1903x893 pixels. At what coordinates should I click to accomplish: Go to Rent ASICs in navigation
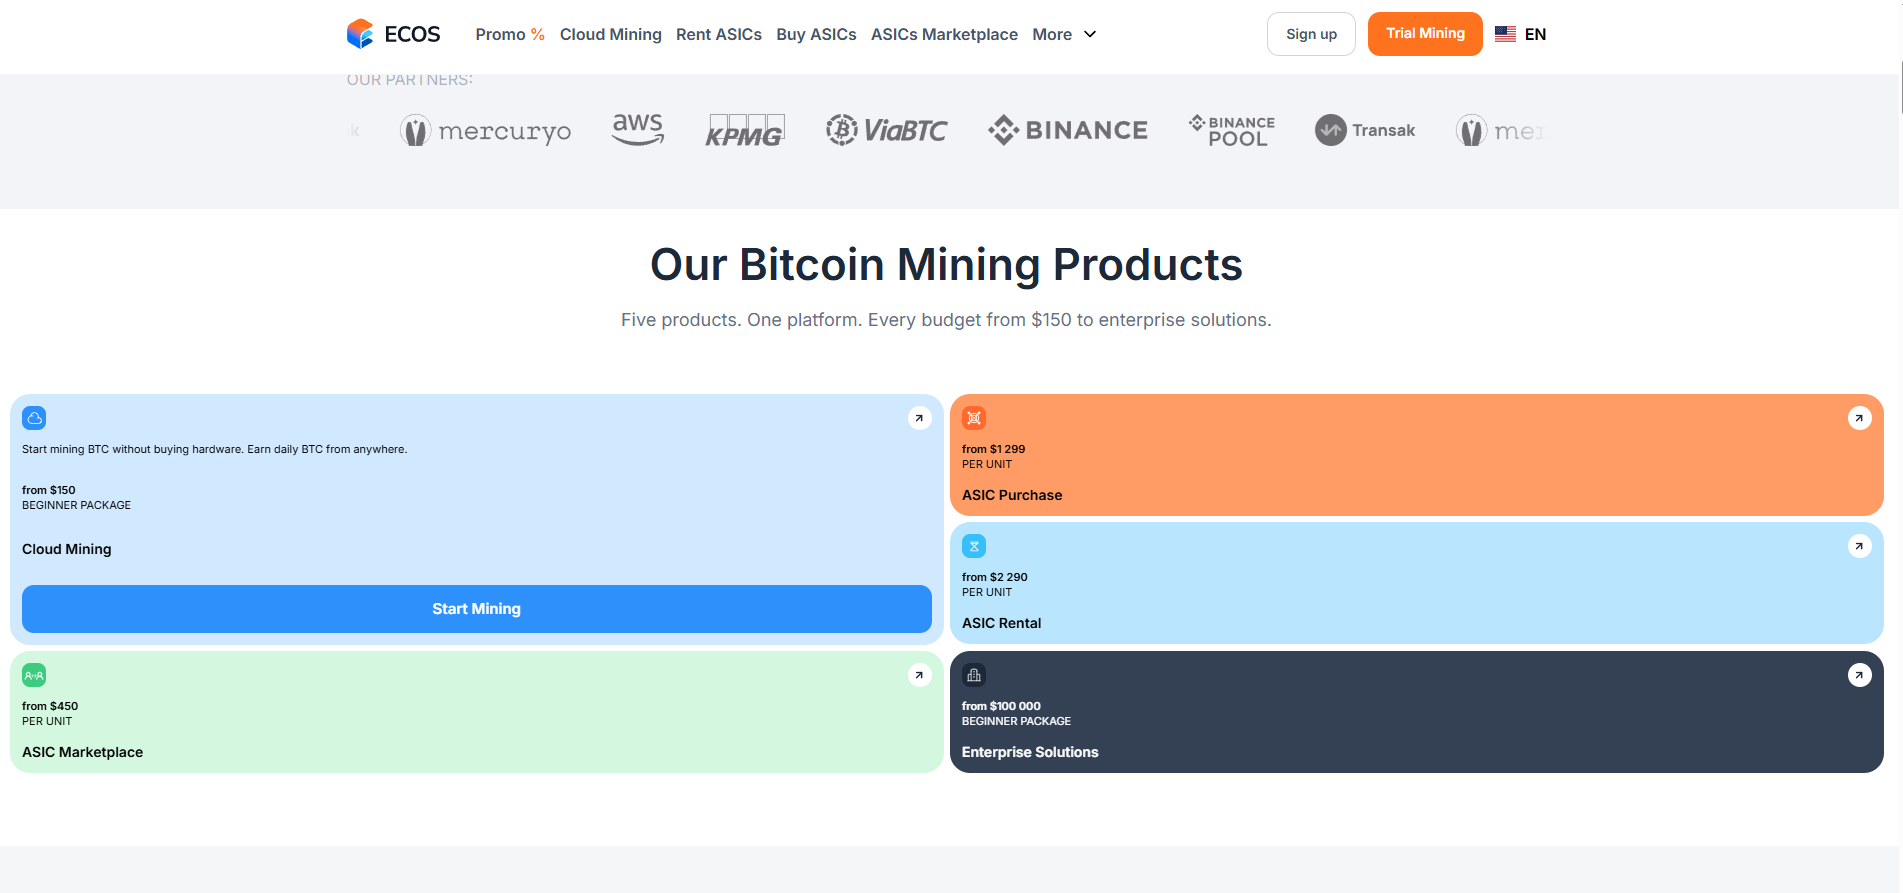tap(718, 34)
